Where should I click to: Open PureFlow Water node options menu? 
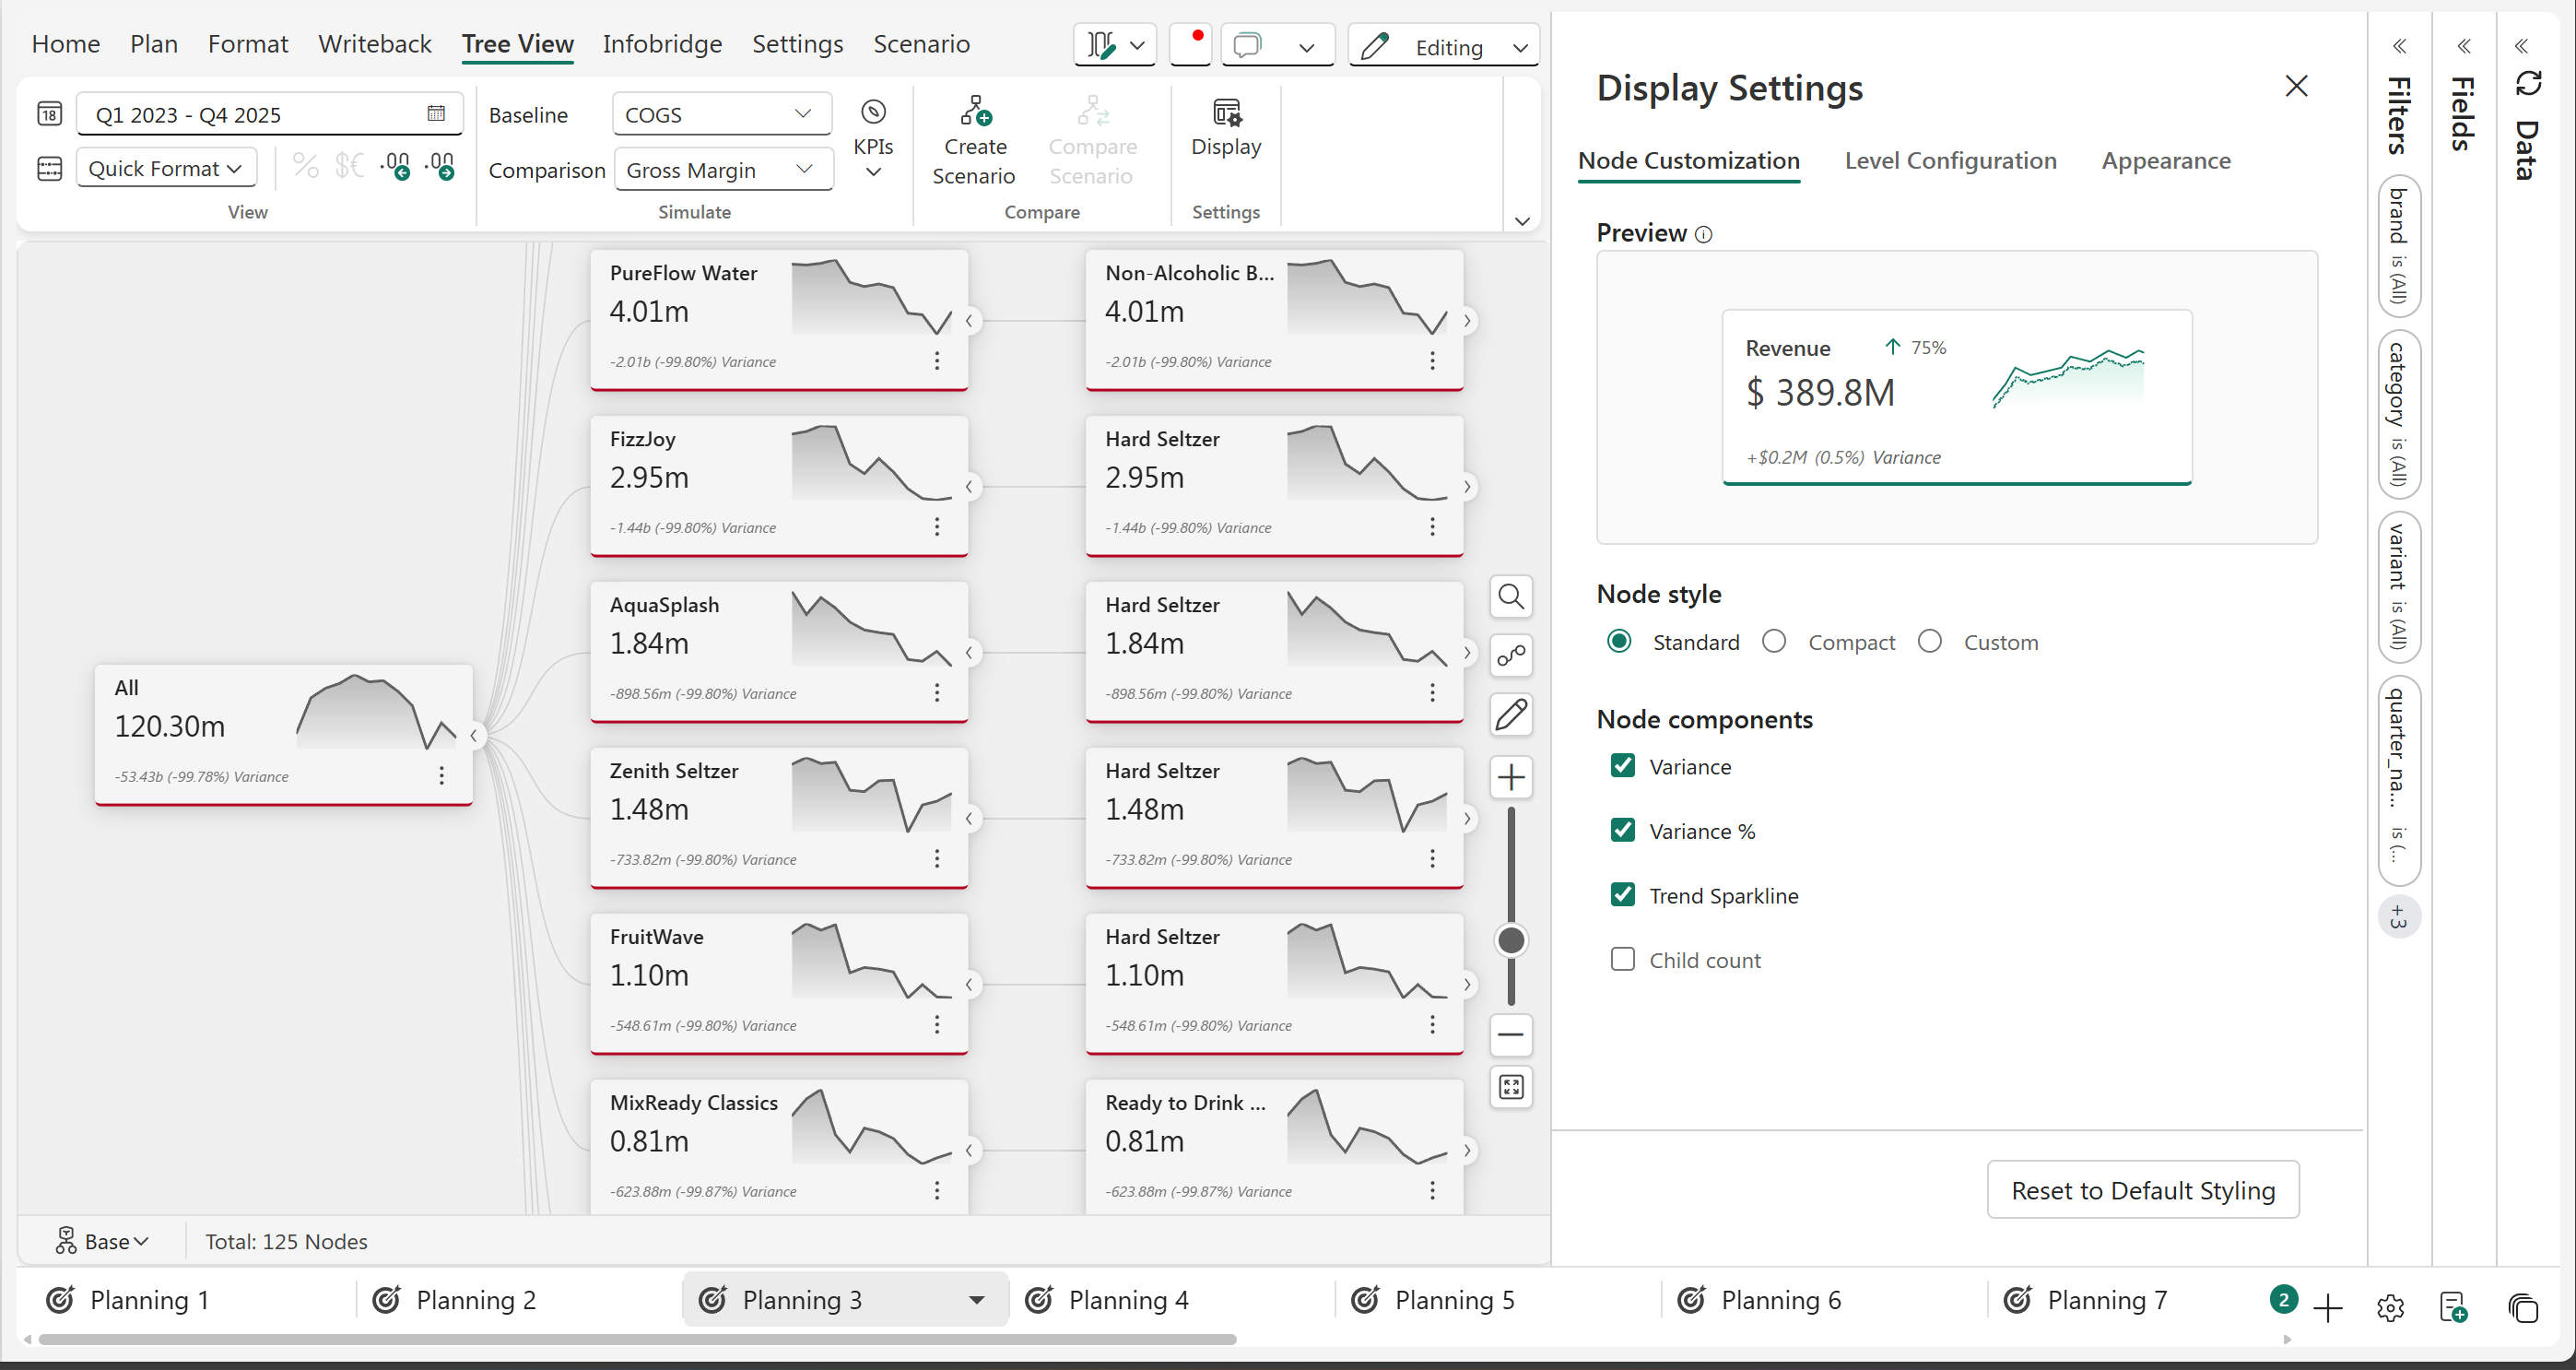pos(936,361)
